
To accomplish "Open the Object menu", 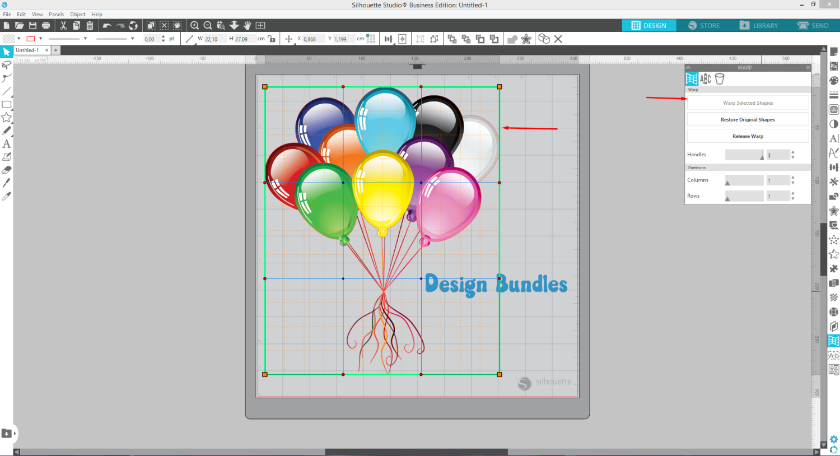I will coord(78,14).
